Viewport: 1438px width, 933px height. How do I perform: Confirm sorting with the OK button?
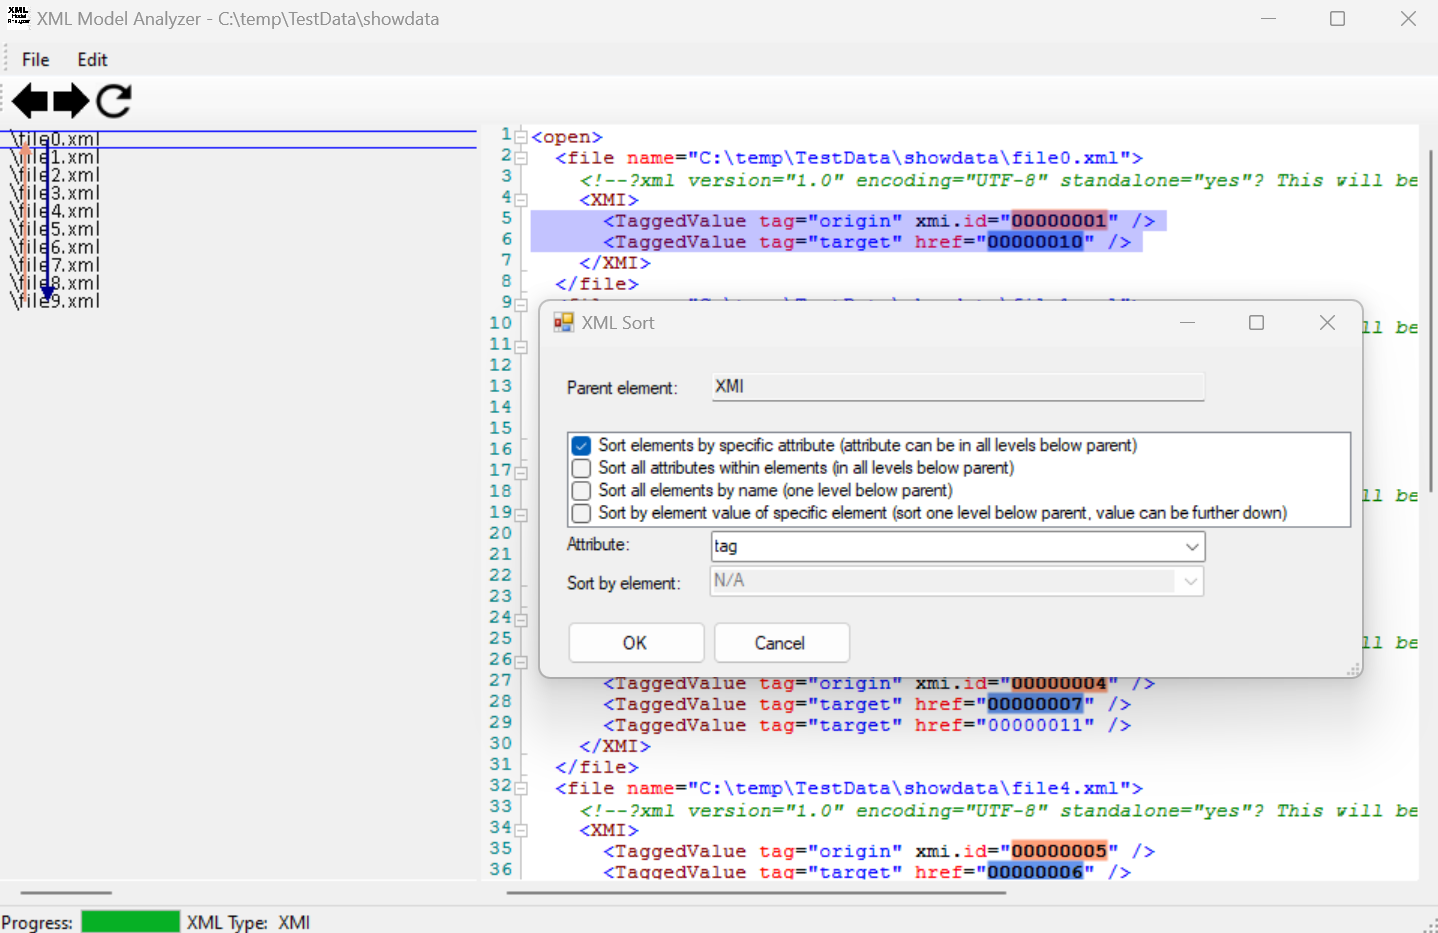tap(636, 642)
